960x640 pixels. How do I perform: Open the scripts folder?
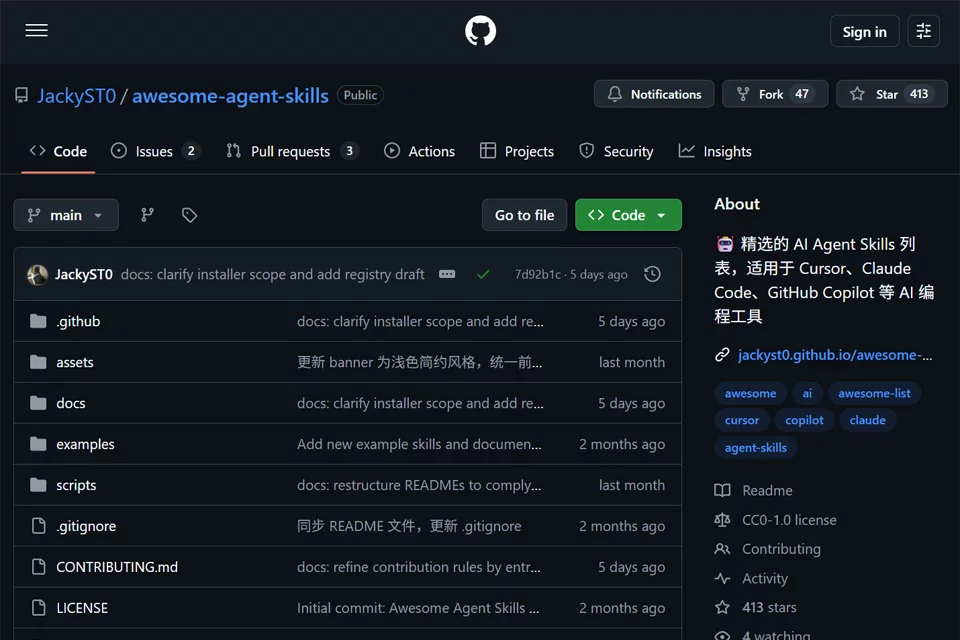coord(76,486)
